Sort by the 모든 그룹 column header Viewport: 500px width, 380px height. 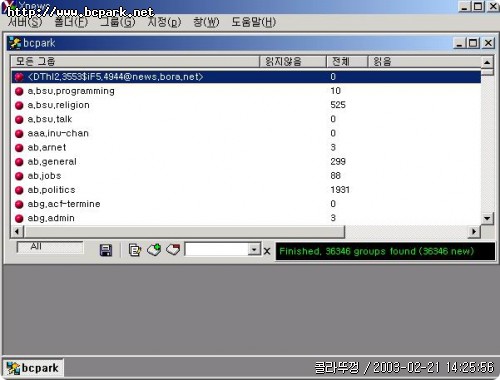click(x=135, y=62)
